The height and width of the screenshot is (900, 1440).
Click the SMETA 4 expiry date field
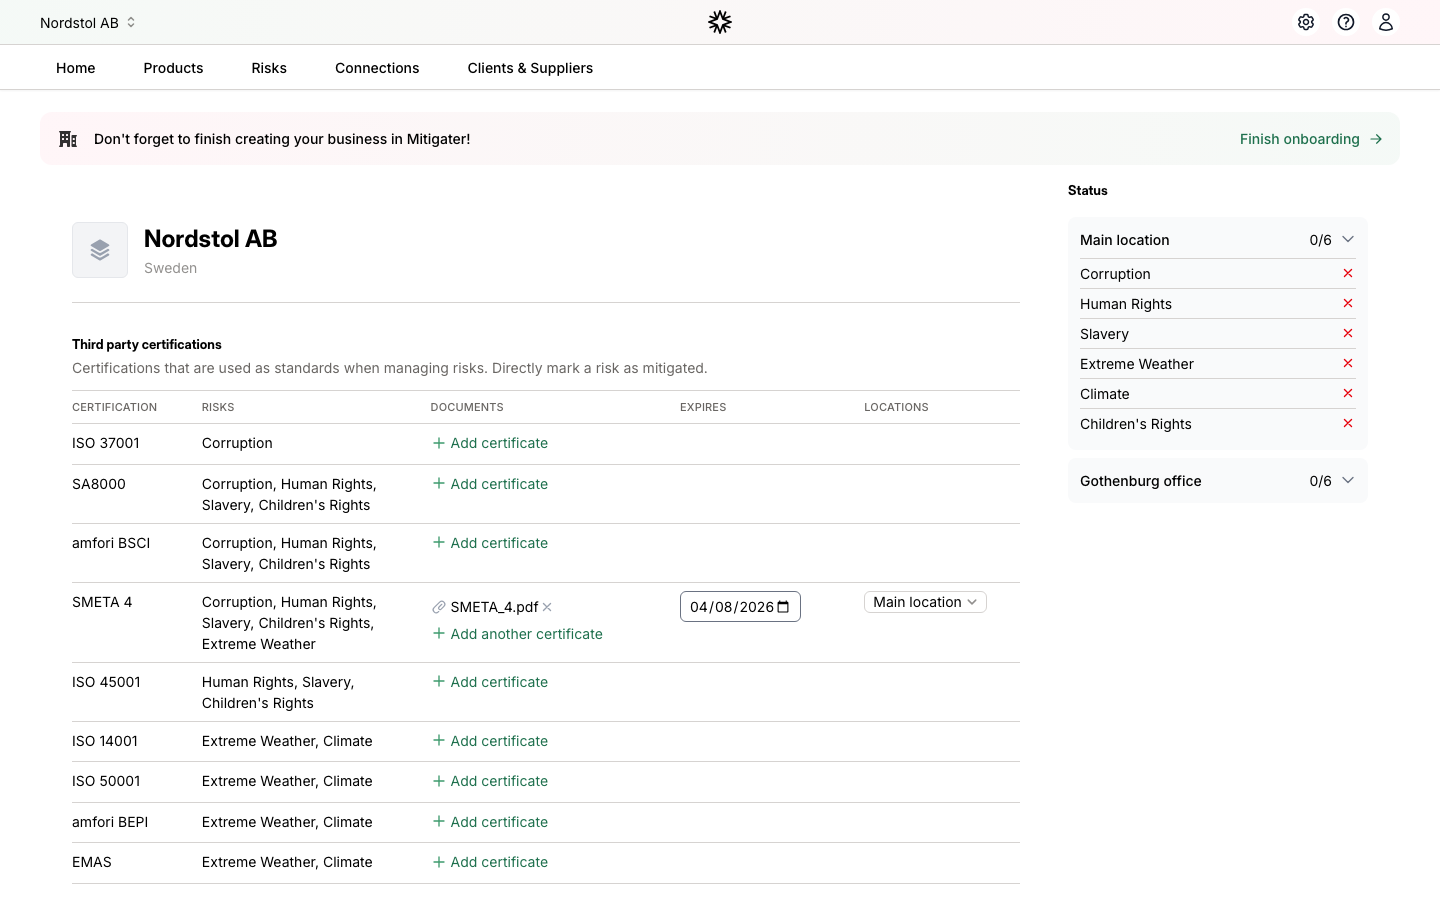point(740,607)
